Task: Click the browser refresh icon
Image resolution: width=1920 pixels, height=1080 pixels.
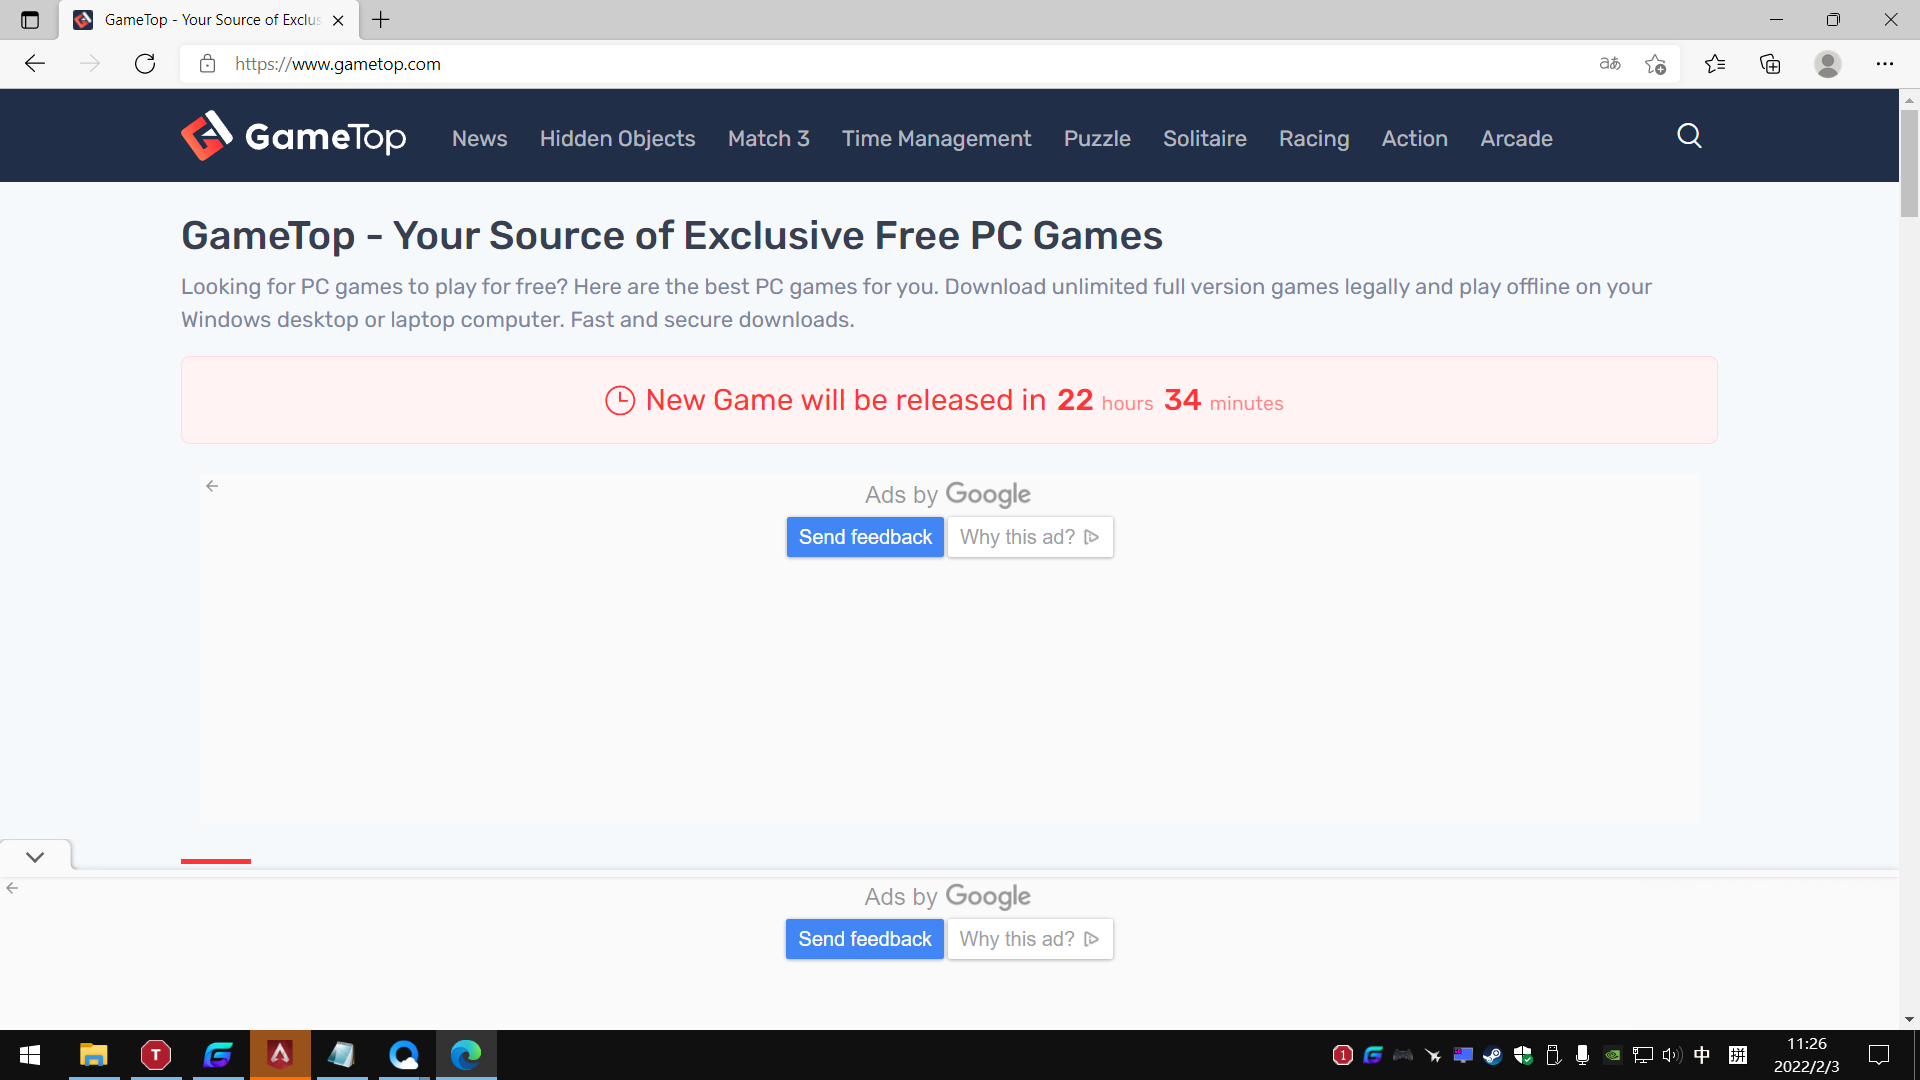Action: (145, 64)
